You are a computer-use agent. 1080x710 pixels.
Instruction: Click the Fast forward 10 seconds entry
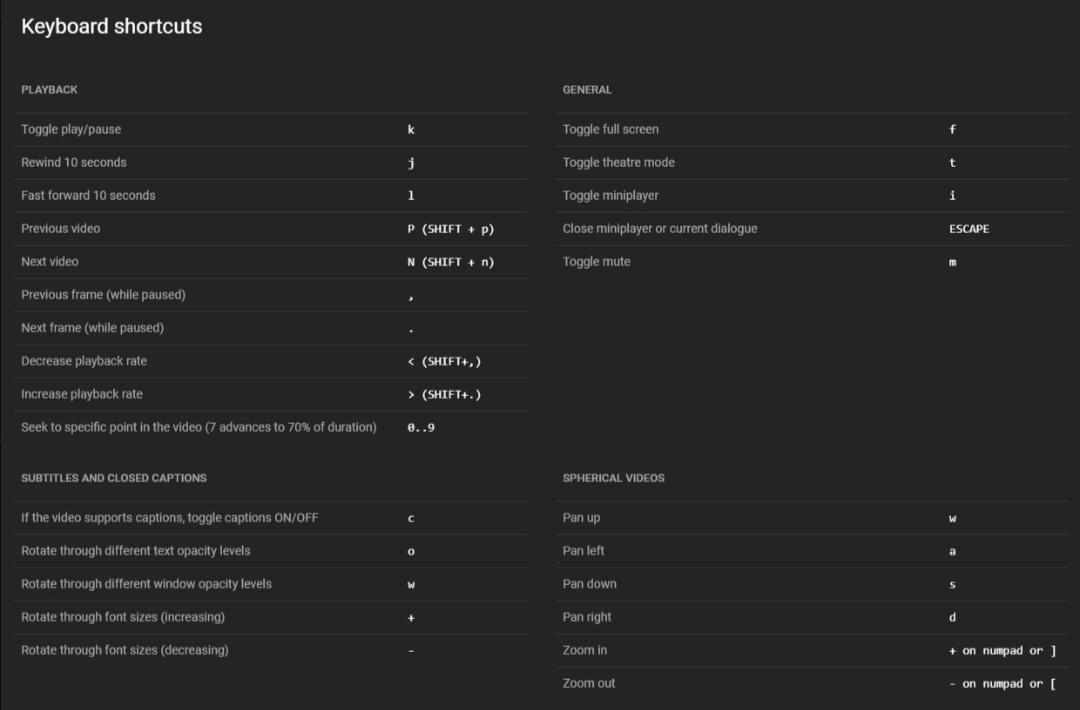pos(88,195)
